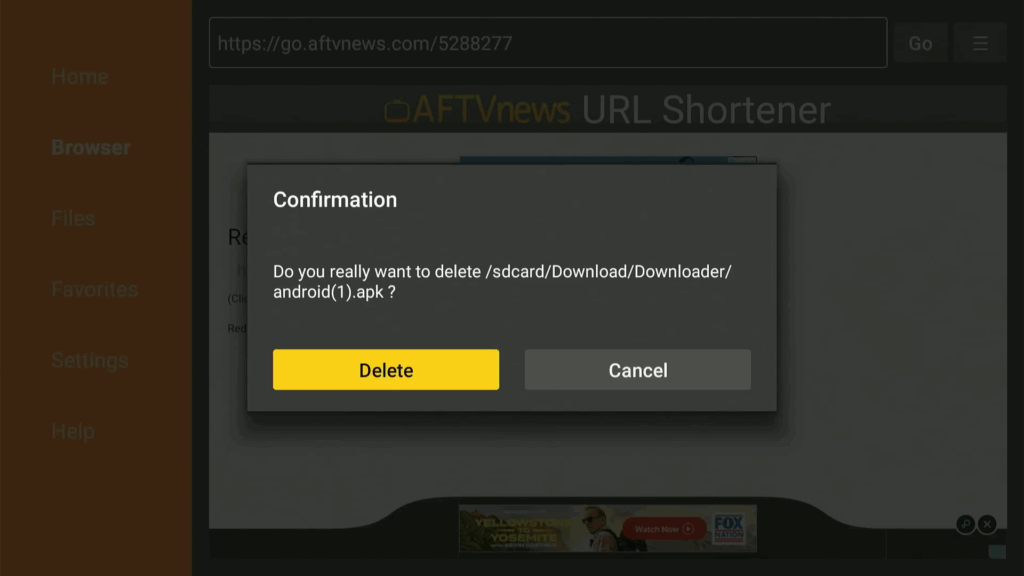This screenshot has height=576, width=1024.
Task: Open Settings from the sidebar
Action: (89, 360)
